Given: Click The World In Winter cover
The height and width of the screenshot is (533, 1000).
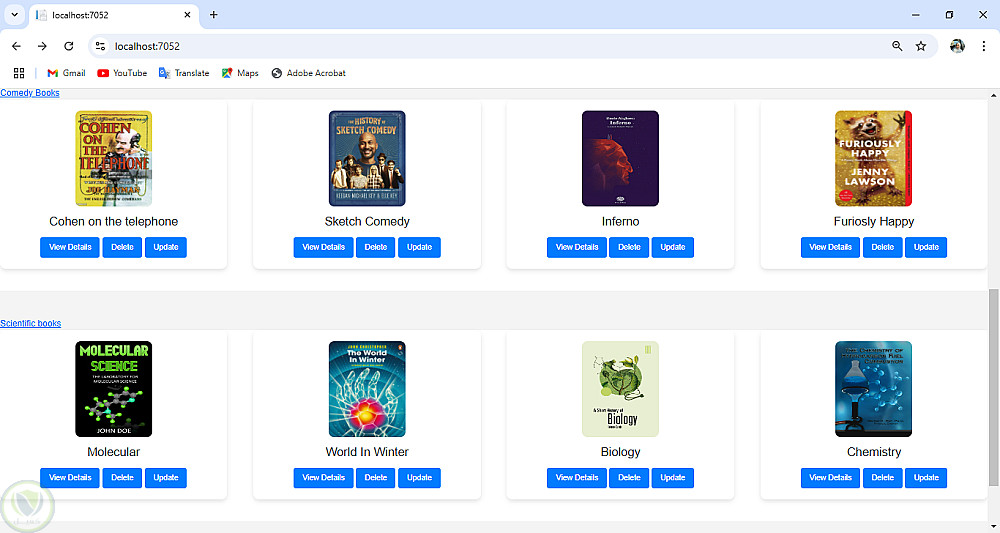Looking at the screenshot, I should tap(367, 389).
